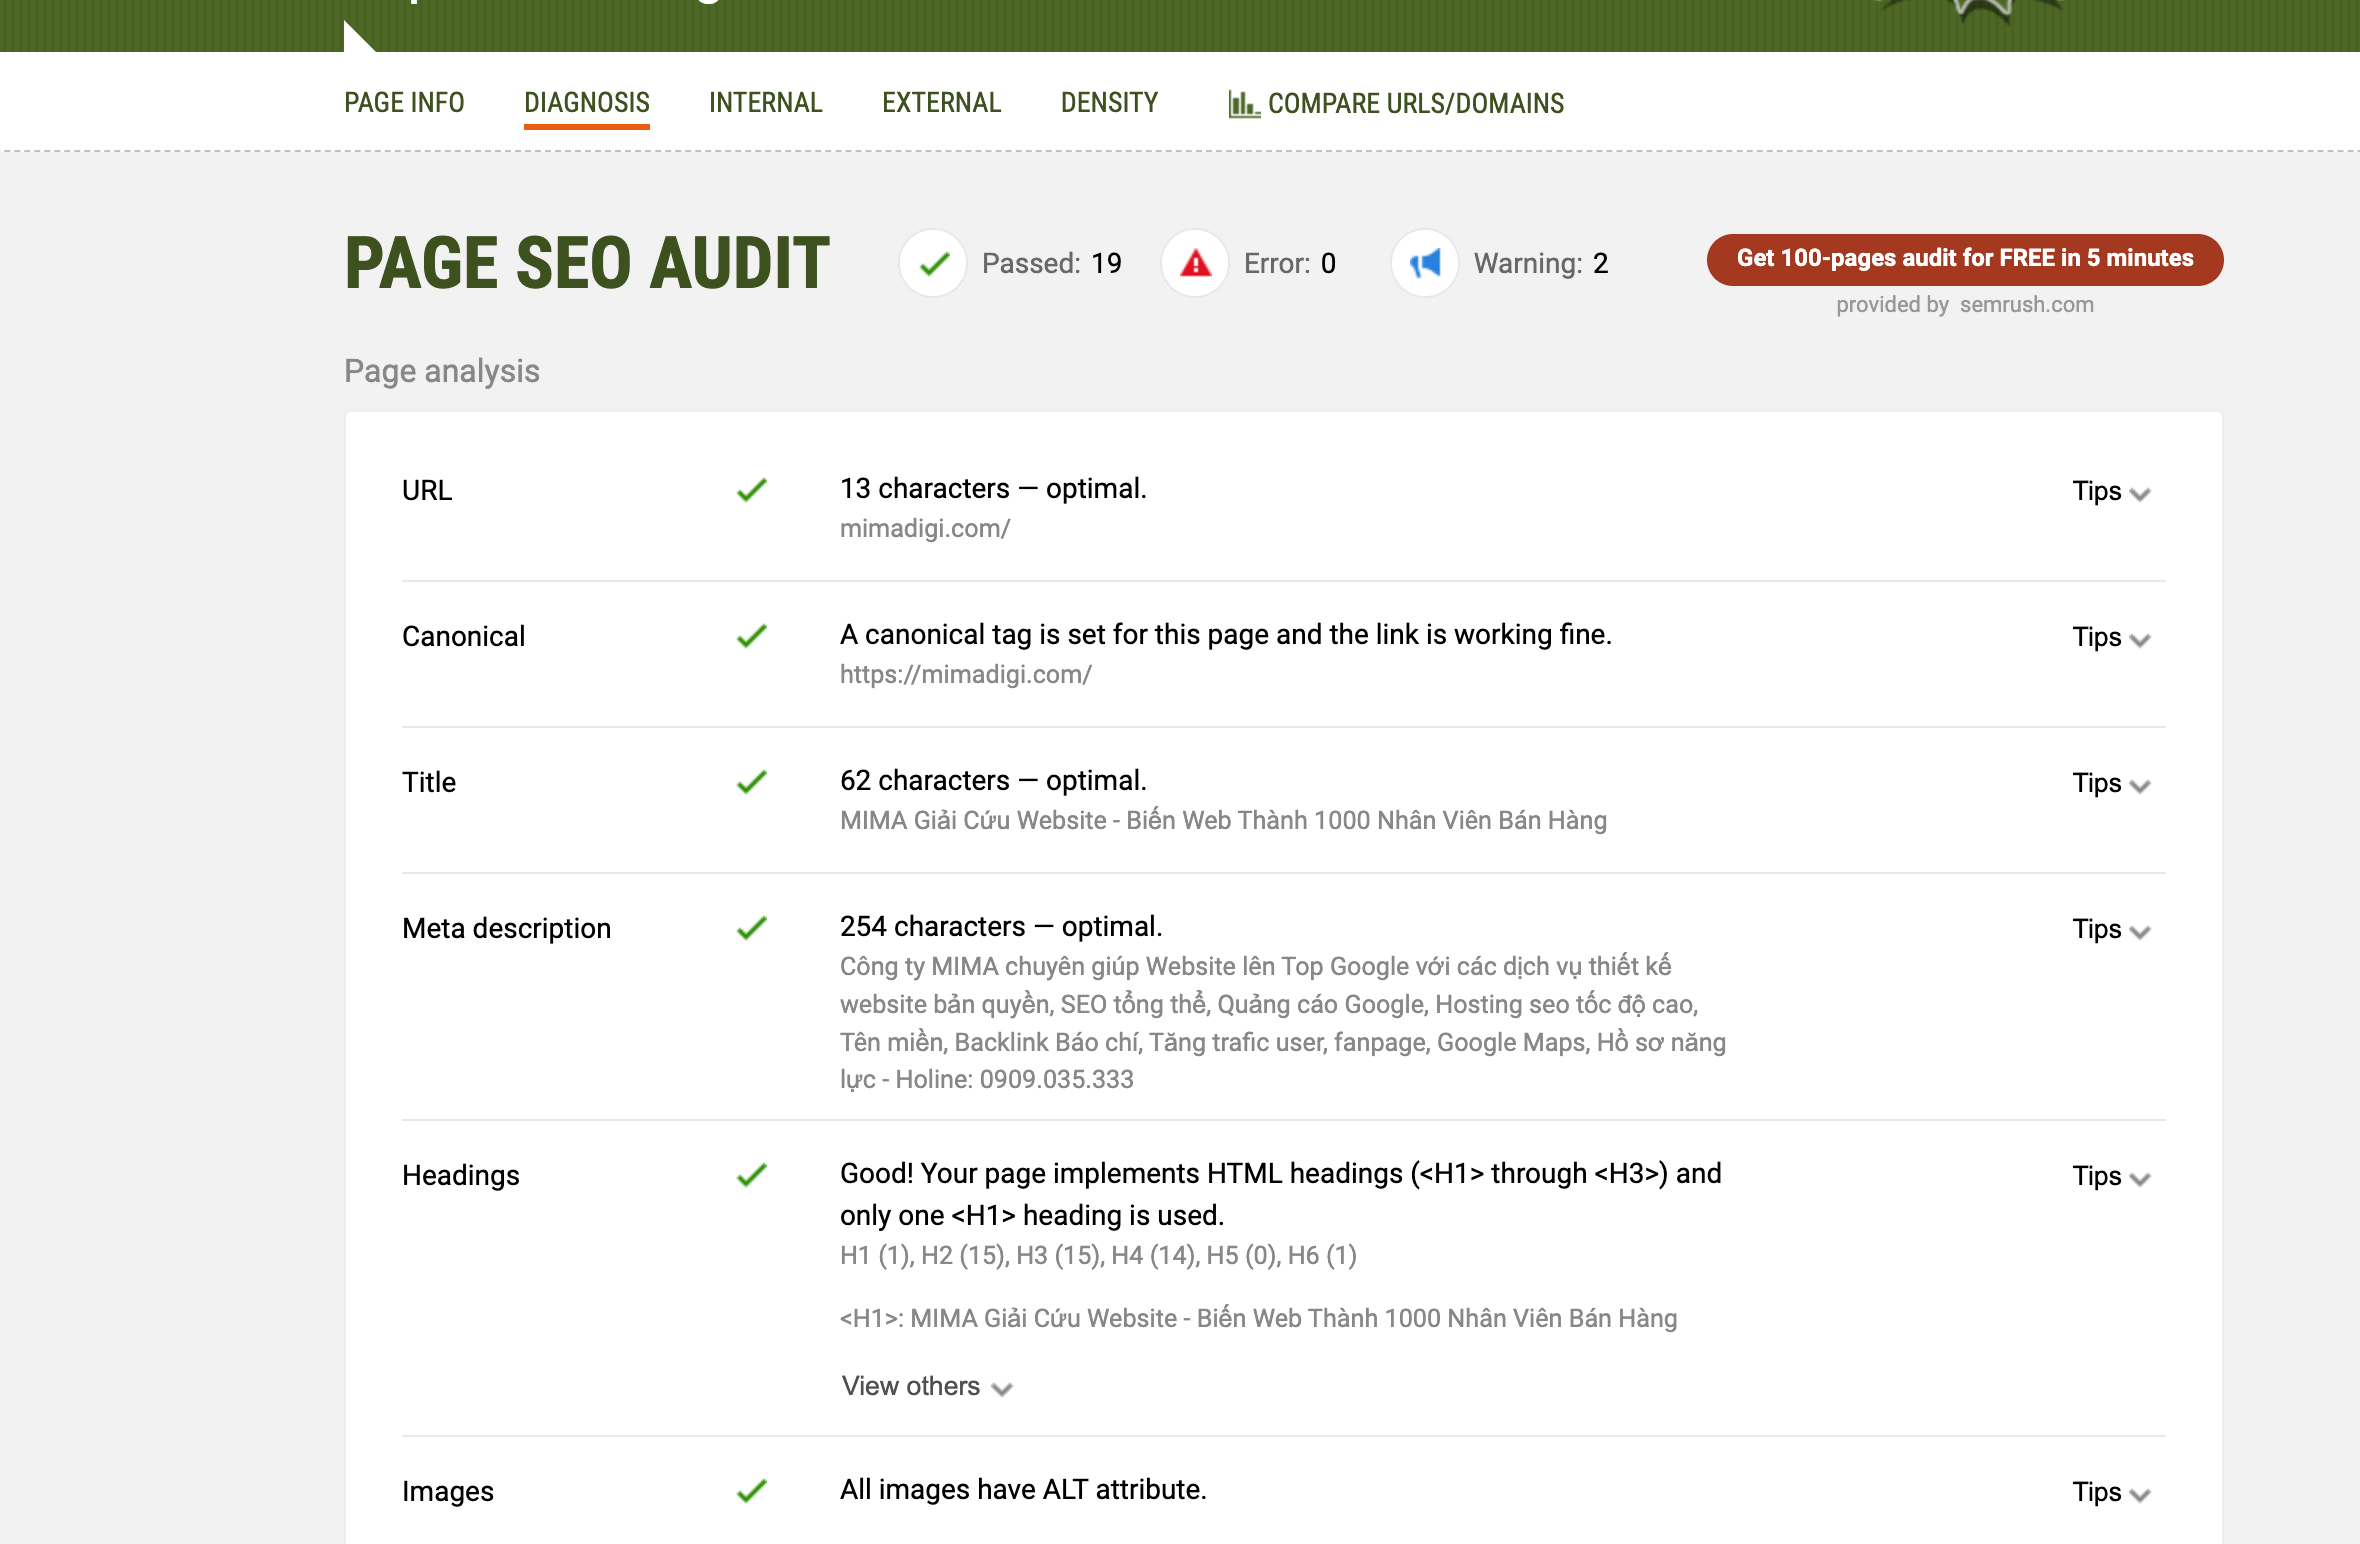The width and height of the screenshot is (2360, 1544).
Task: Click the Images row checkmark icon
Action: click(752, 1491)
